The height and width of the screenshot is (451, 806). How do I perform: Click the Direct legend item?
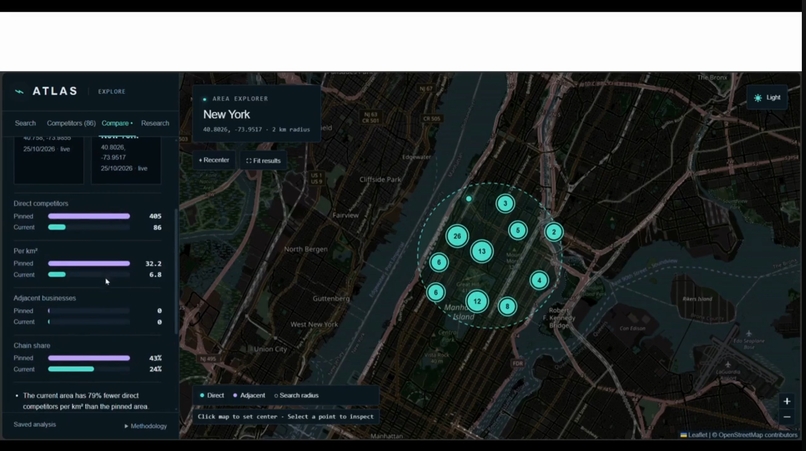point(212,395)
